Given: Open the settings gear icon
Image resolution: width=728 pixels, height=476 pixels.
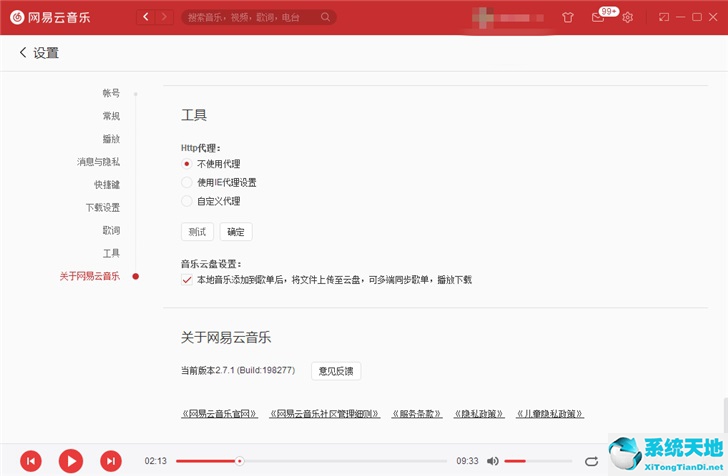Looking at the screenshot, I should [x=628, y=18].
